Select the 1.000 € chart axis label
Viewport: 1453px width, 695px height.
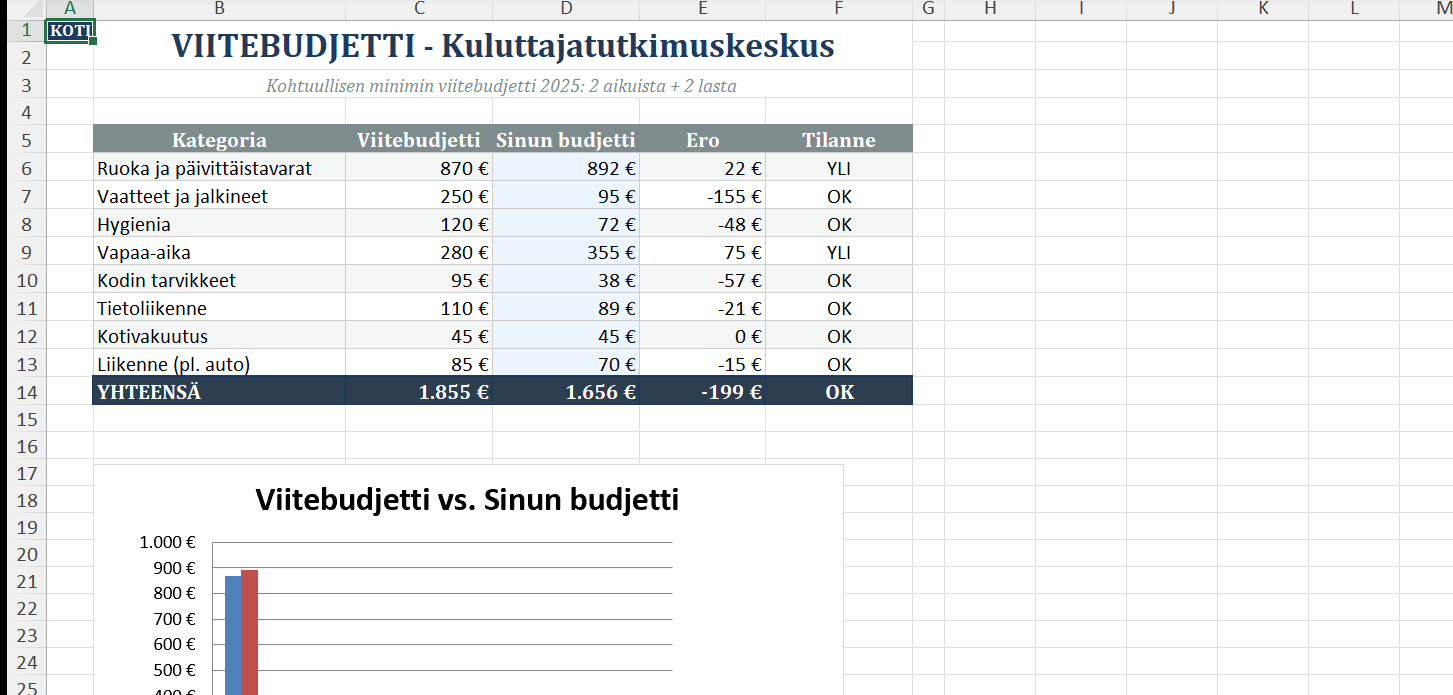tap(168, 543)
